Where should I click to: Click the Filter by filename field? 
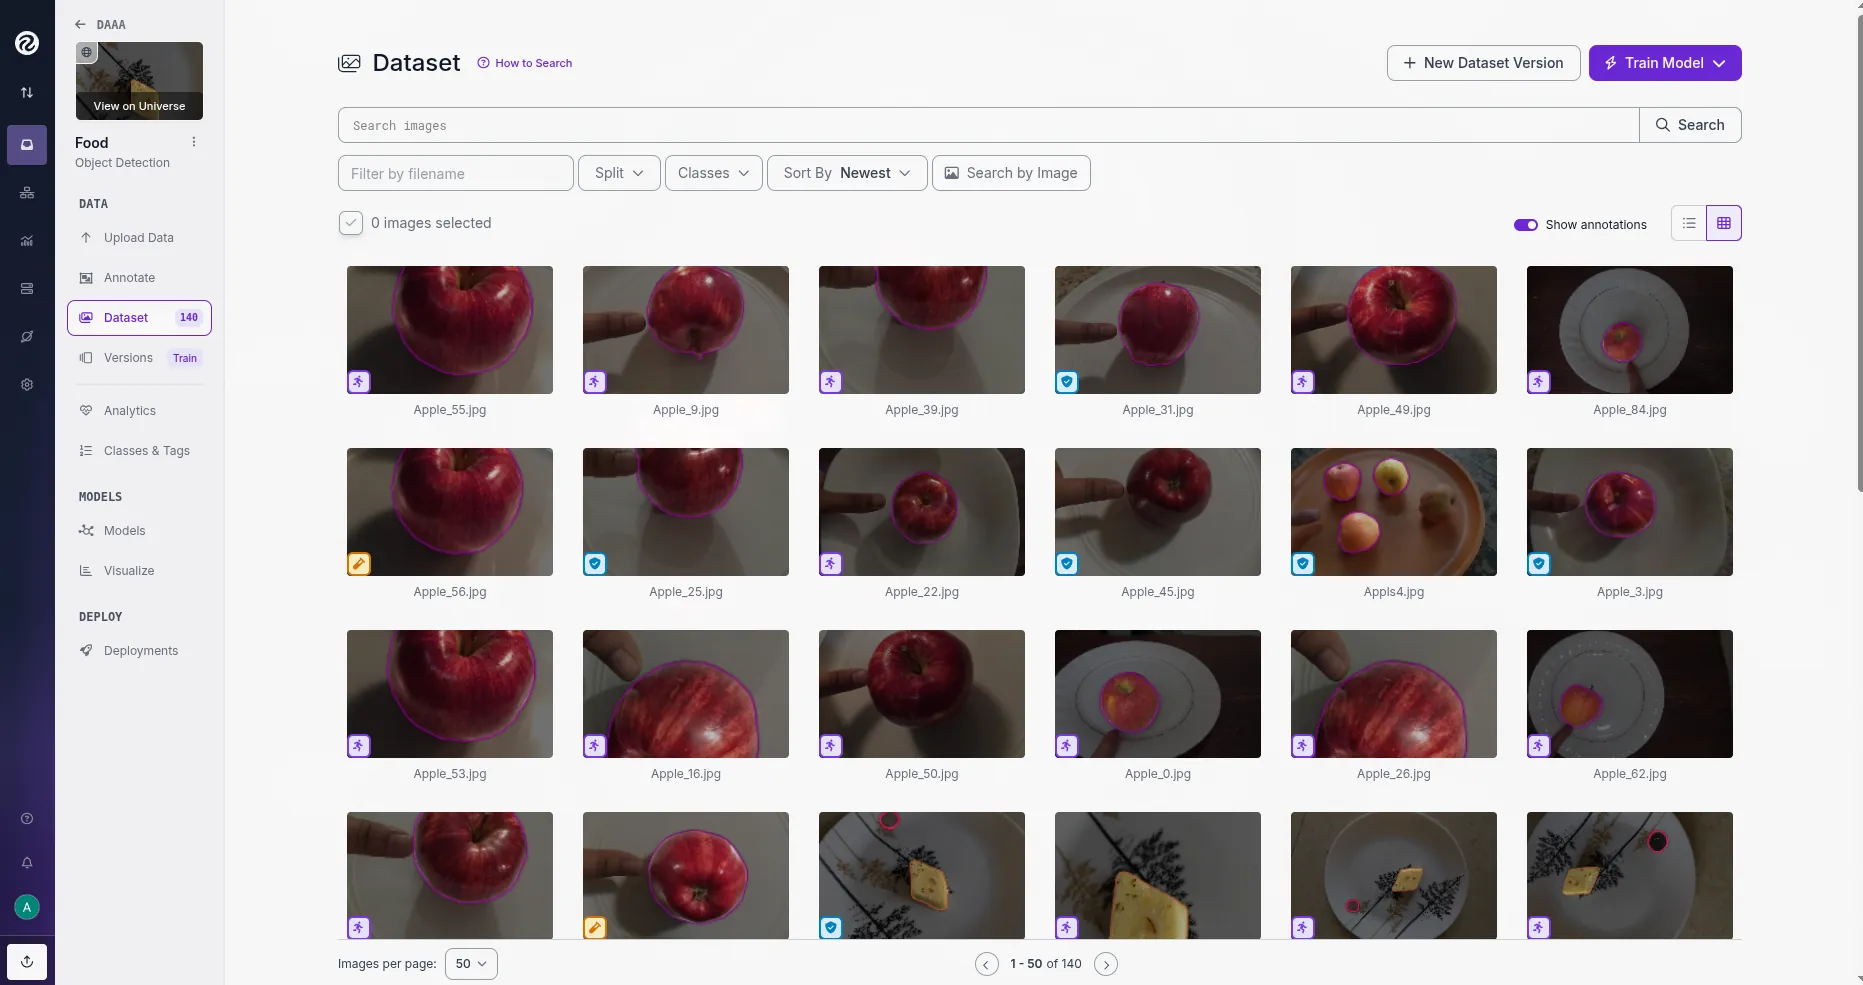click(456, 173)
